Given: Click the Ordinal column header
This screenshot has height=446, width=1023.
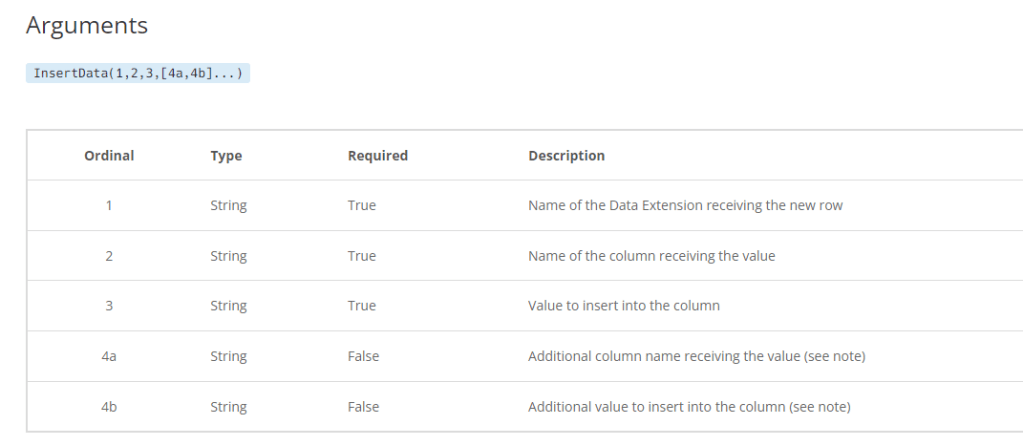Looking at the screenshot, I should [x=109, y=156].
